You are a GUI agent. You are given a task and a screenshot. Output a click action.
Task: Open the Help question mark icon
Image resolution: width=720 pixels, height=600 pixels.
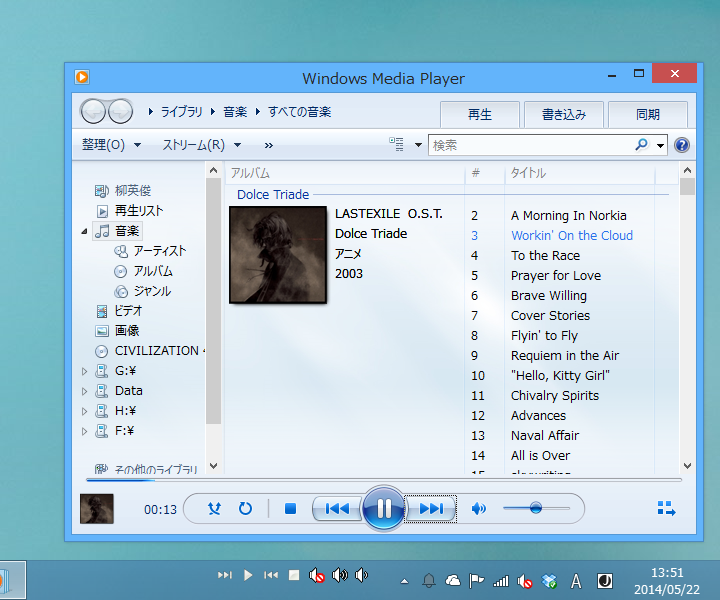coord(682,145)
